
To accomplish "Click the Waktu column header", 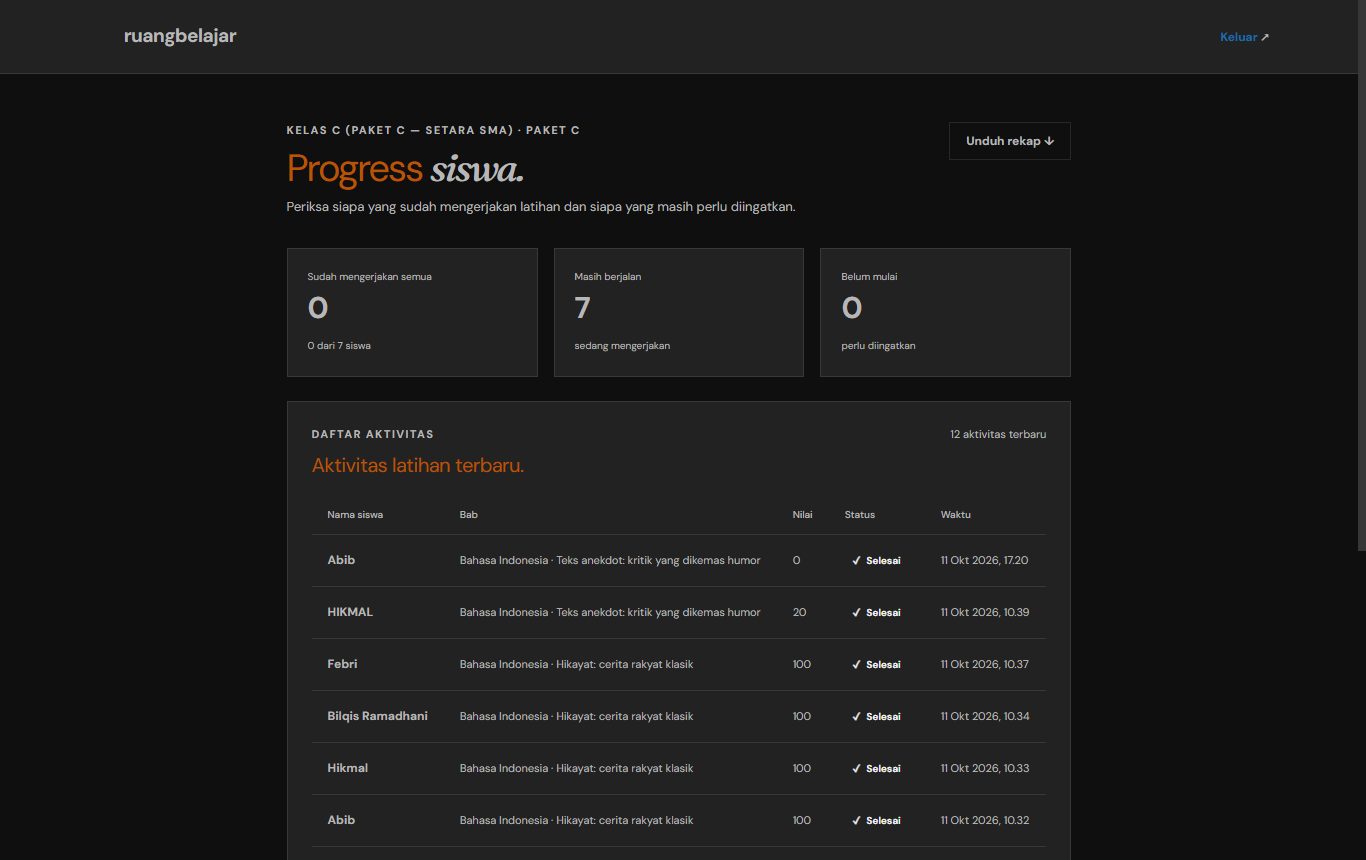I will (956, 515).
